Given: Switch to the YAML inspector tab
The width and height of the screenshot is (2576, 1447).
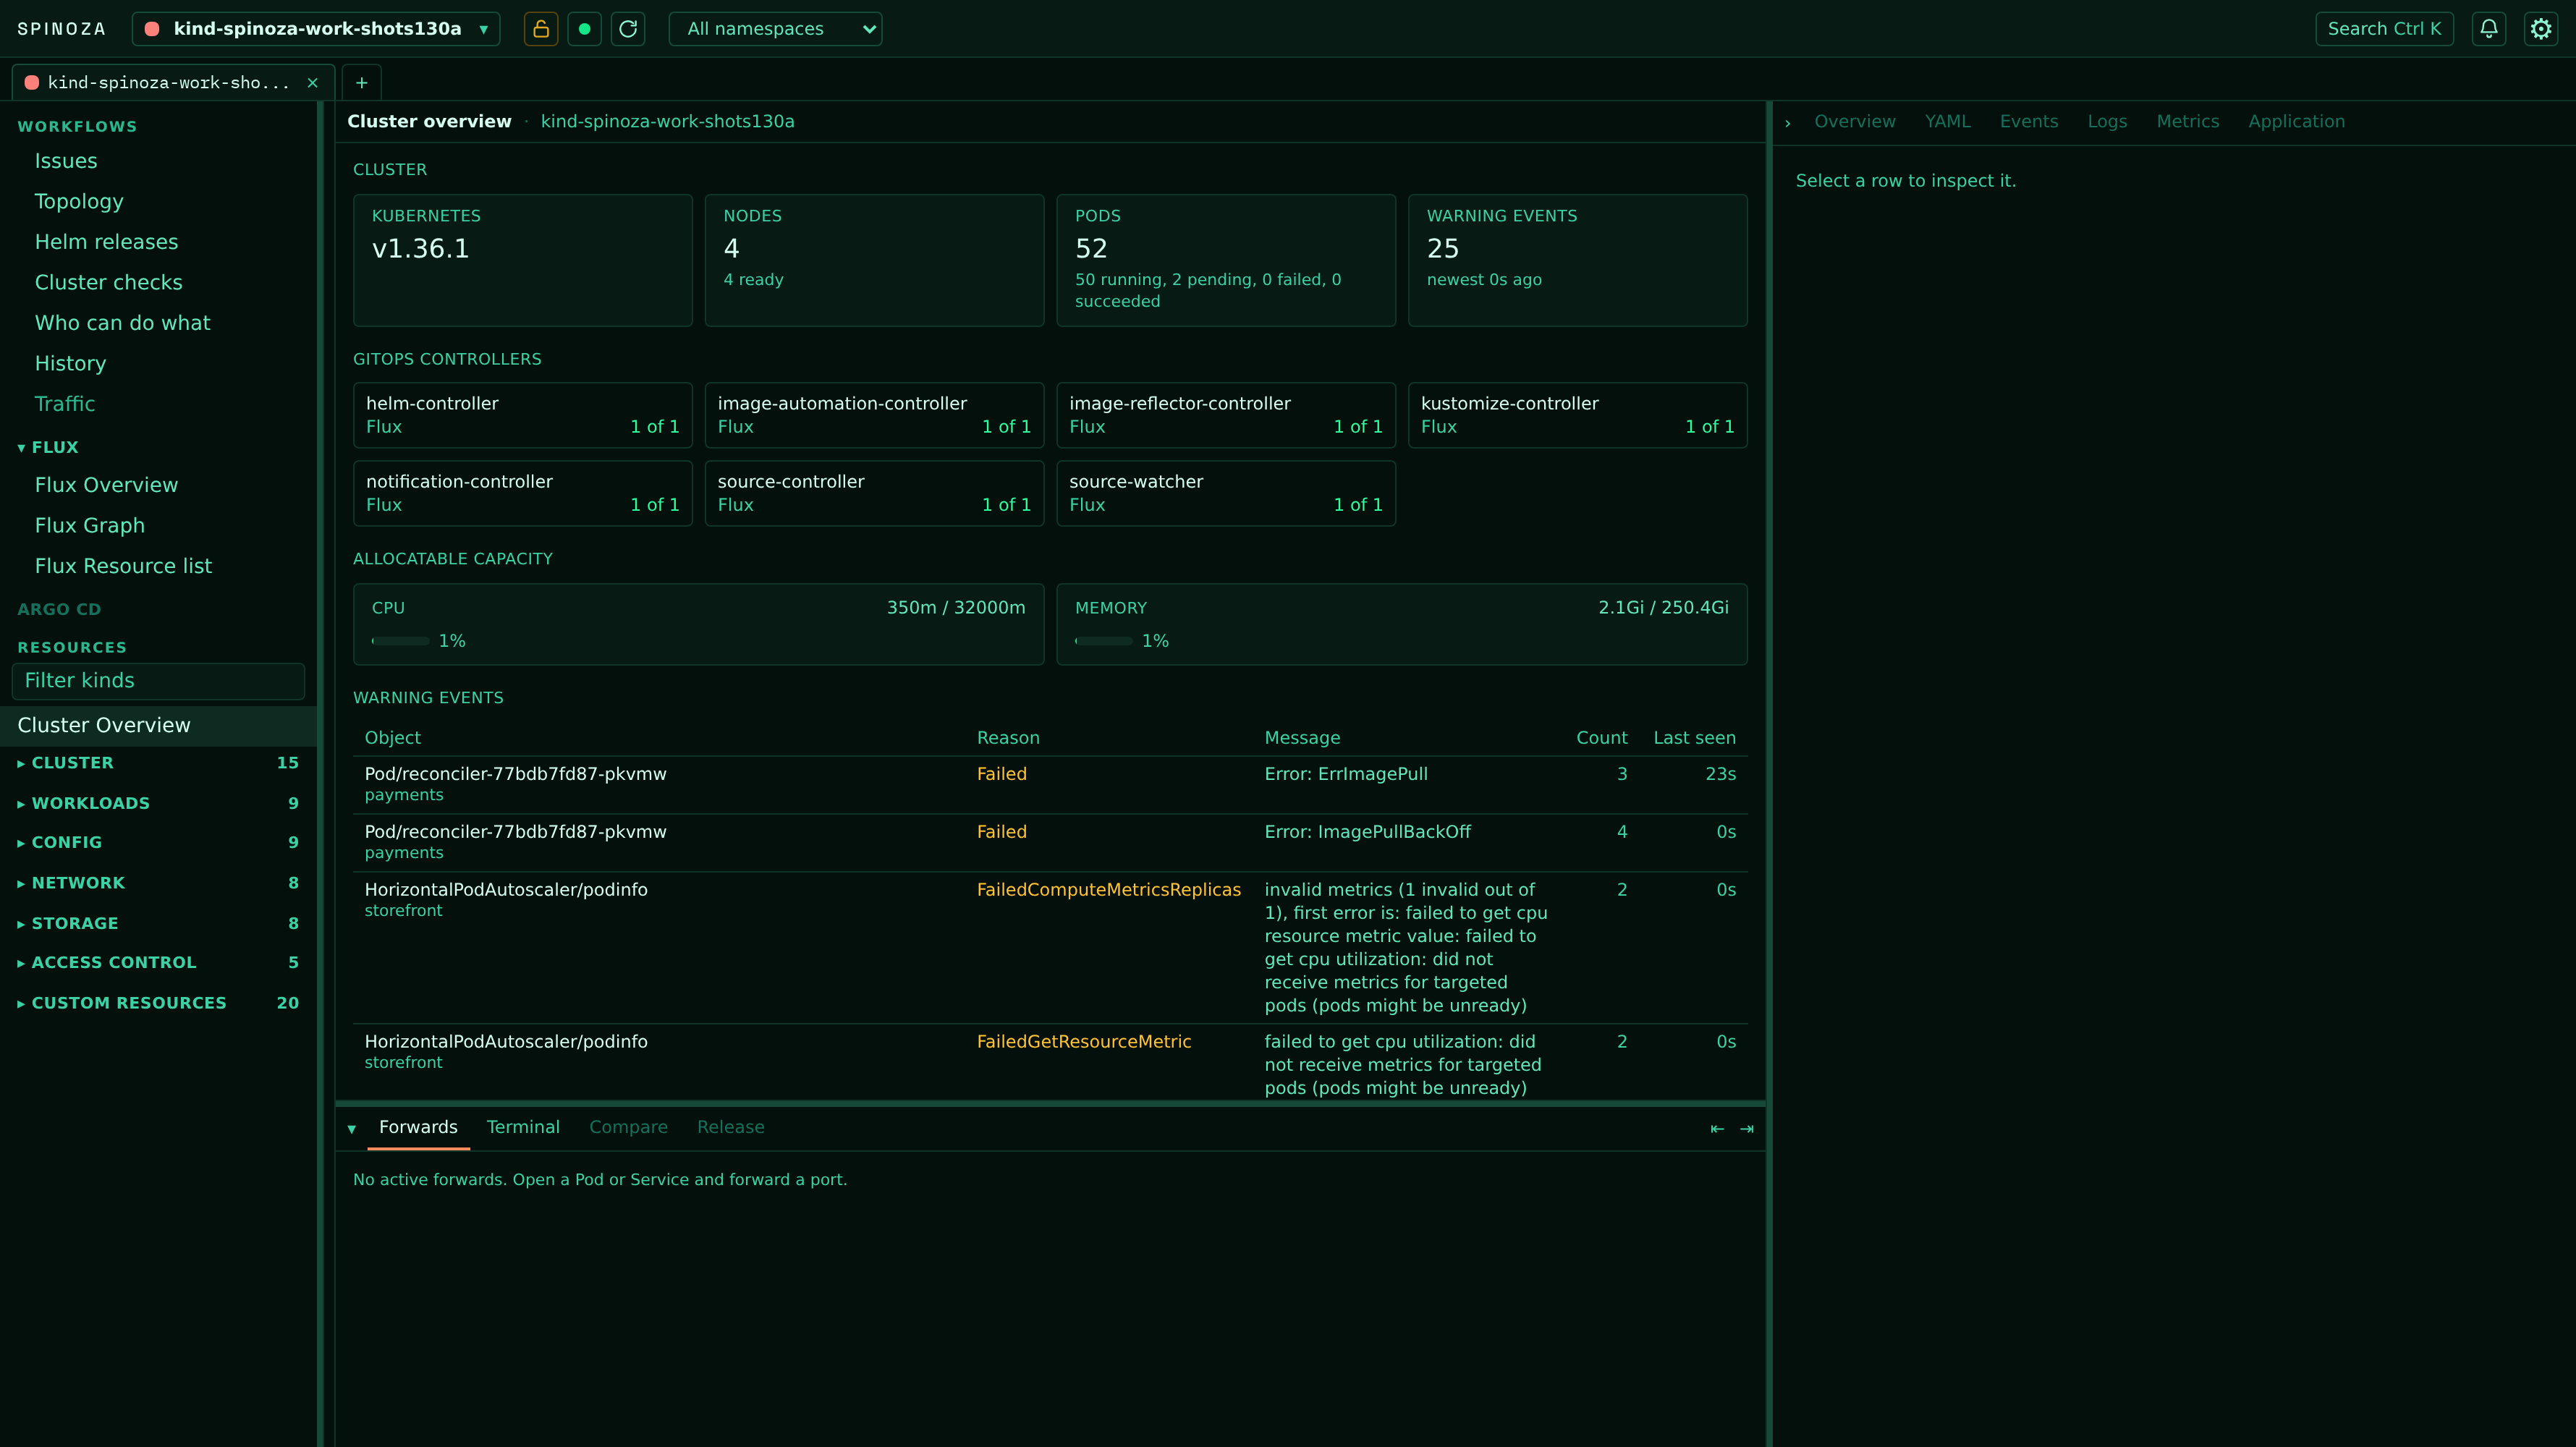Looking at the screenshot, I should point(1947,122).
